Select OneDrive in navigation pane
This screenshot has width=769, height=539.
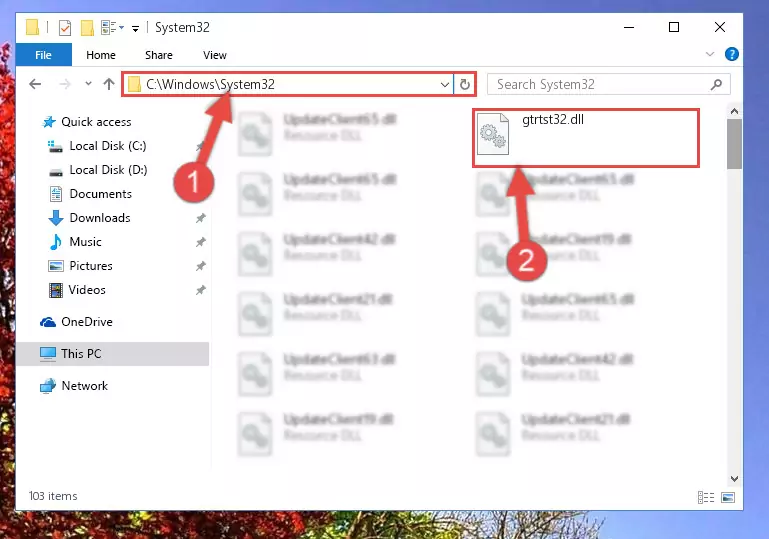coord(77,322)
